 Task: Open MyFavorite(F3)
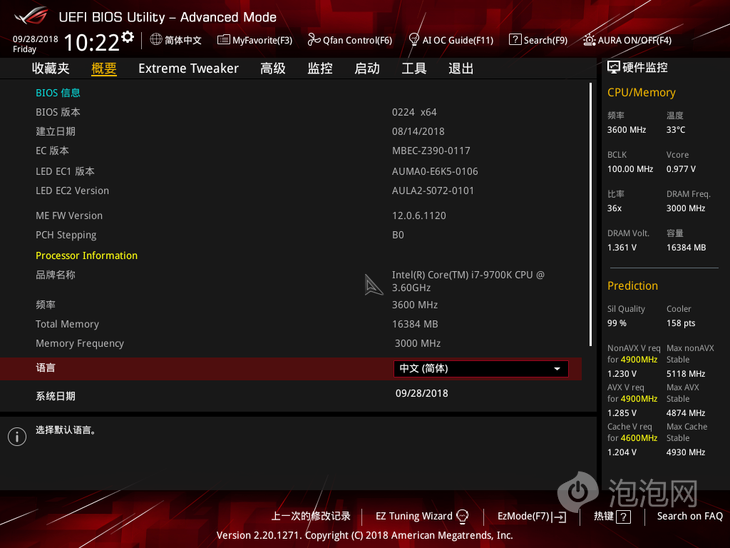(x=255, y=40)
